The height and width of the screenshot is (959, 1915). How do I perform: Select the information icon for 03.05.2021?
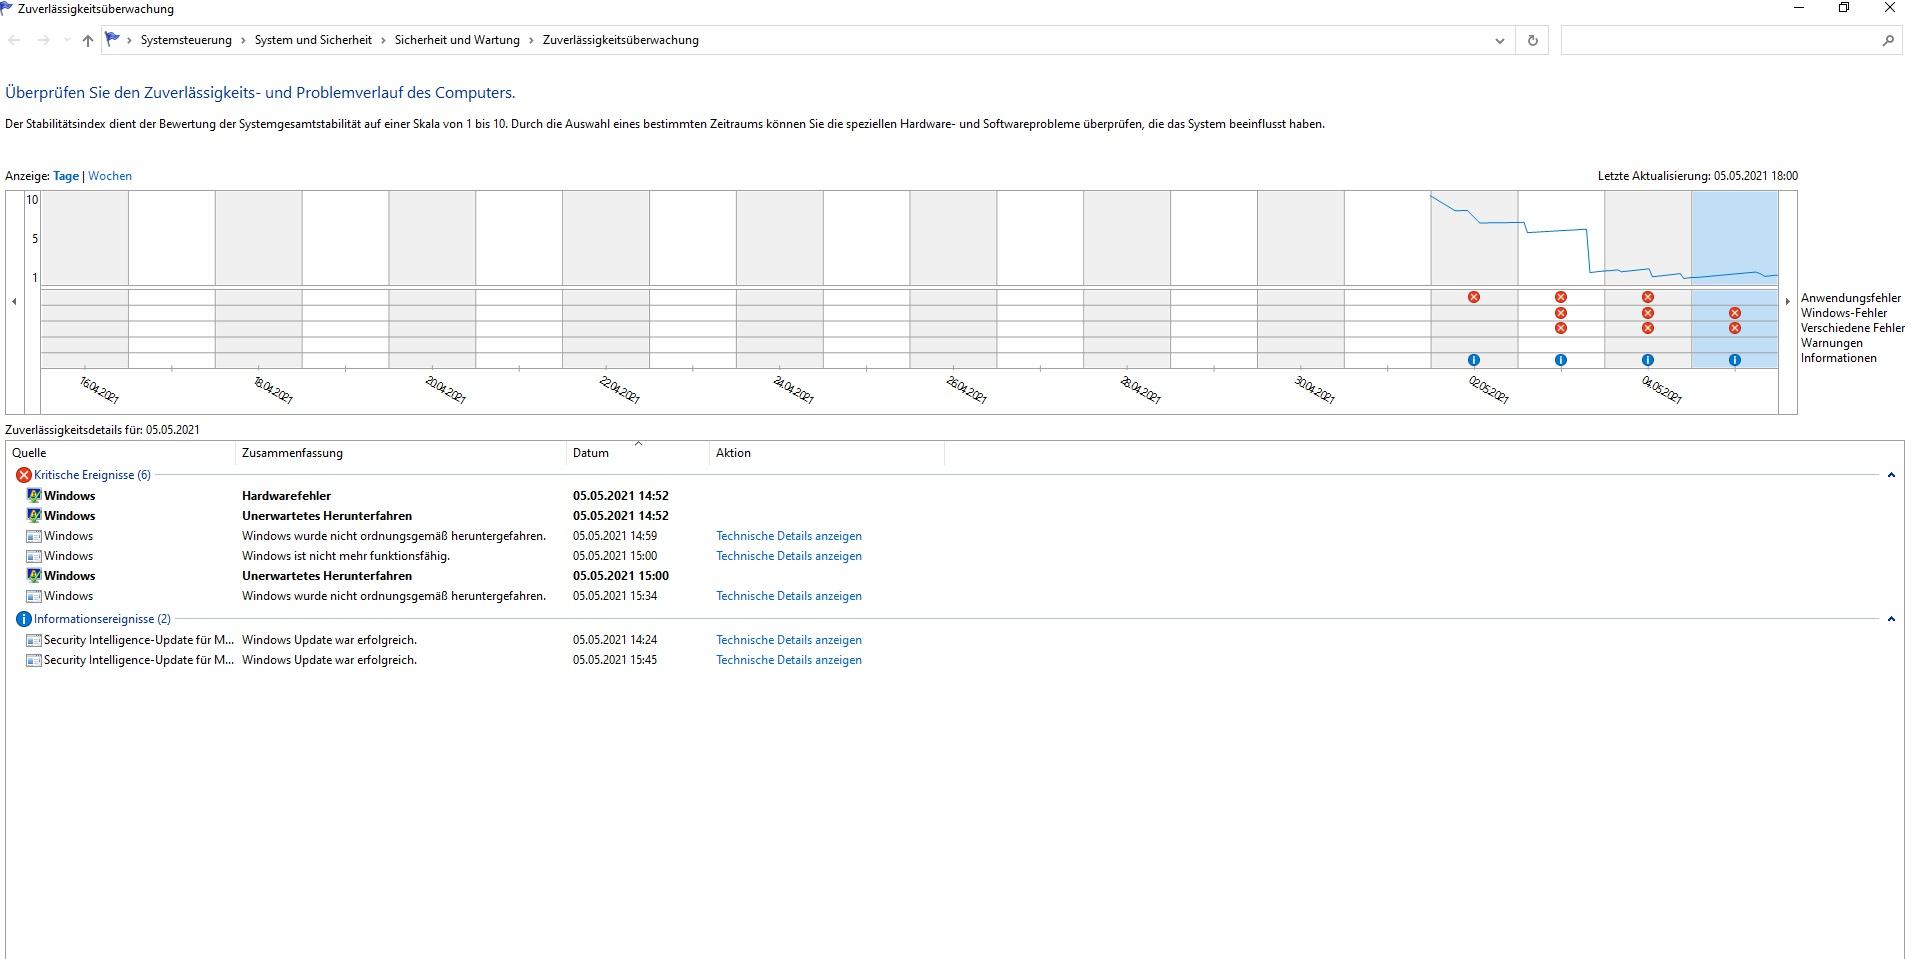(1561, 360)
